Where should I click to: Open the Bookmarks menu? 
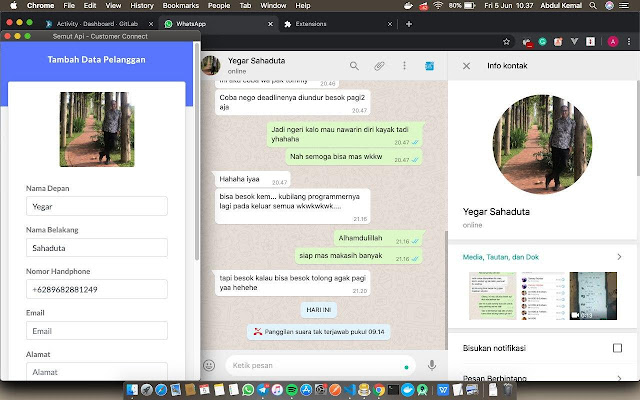180,6
